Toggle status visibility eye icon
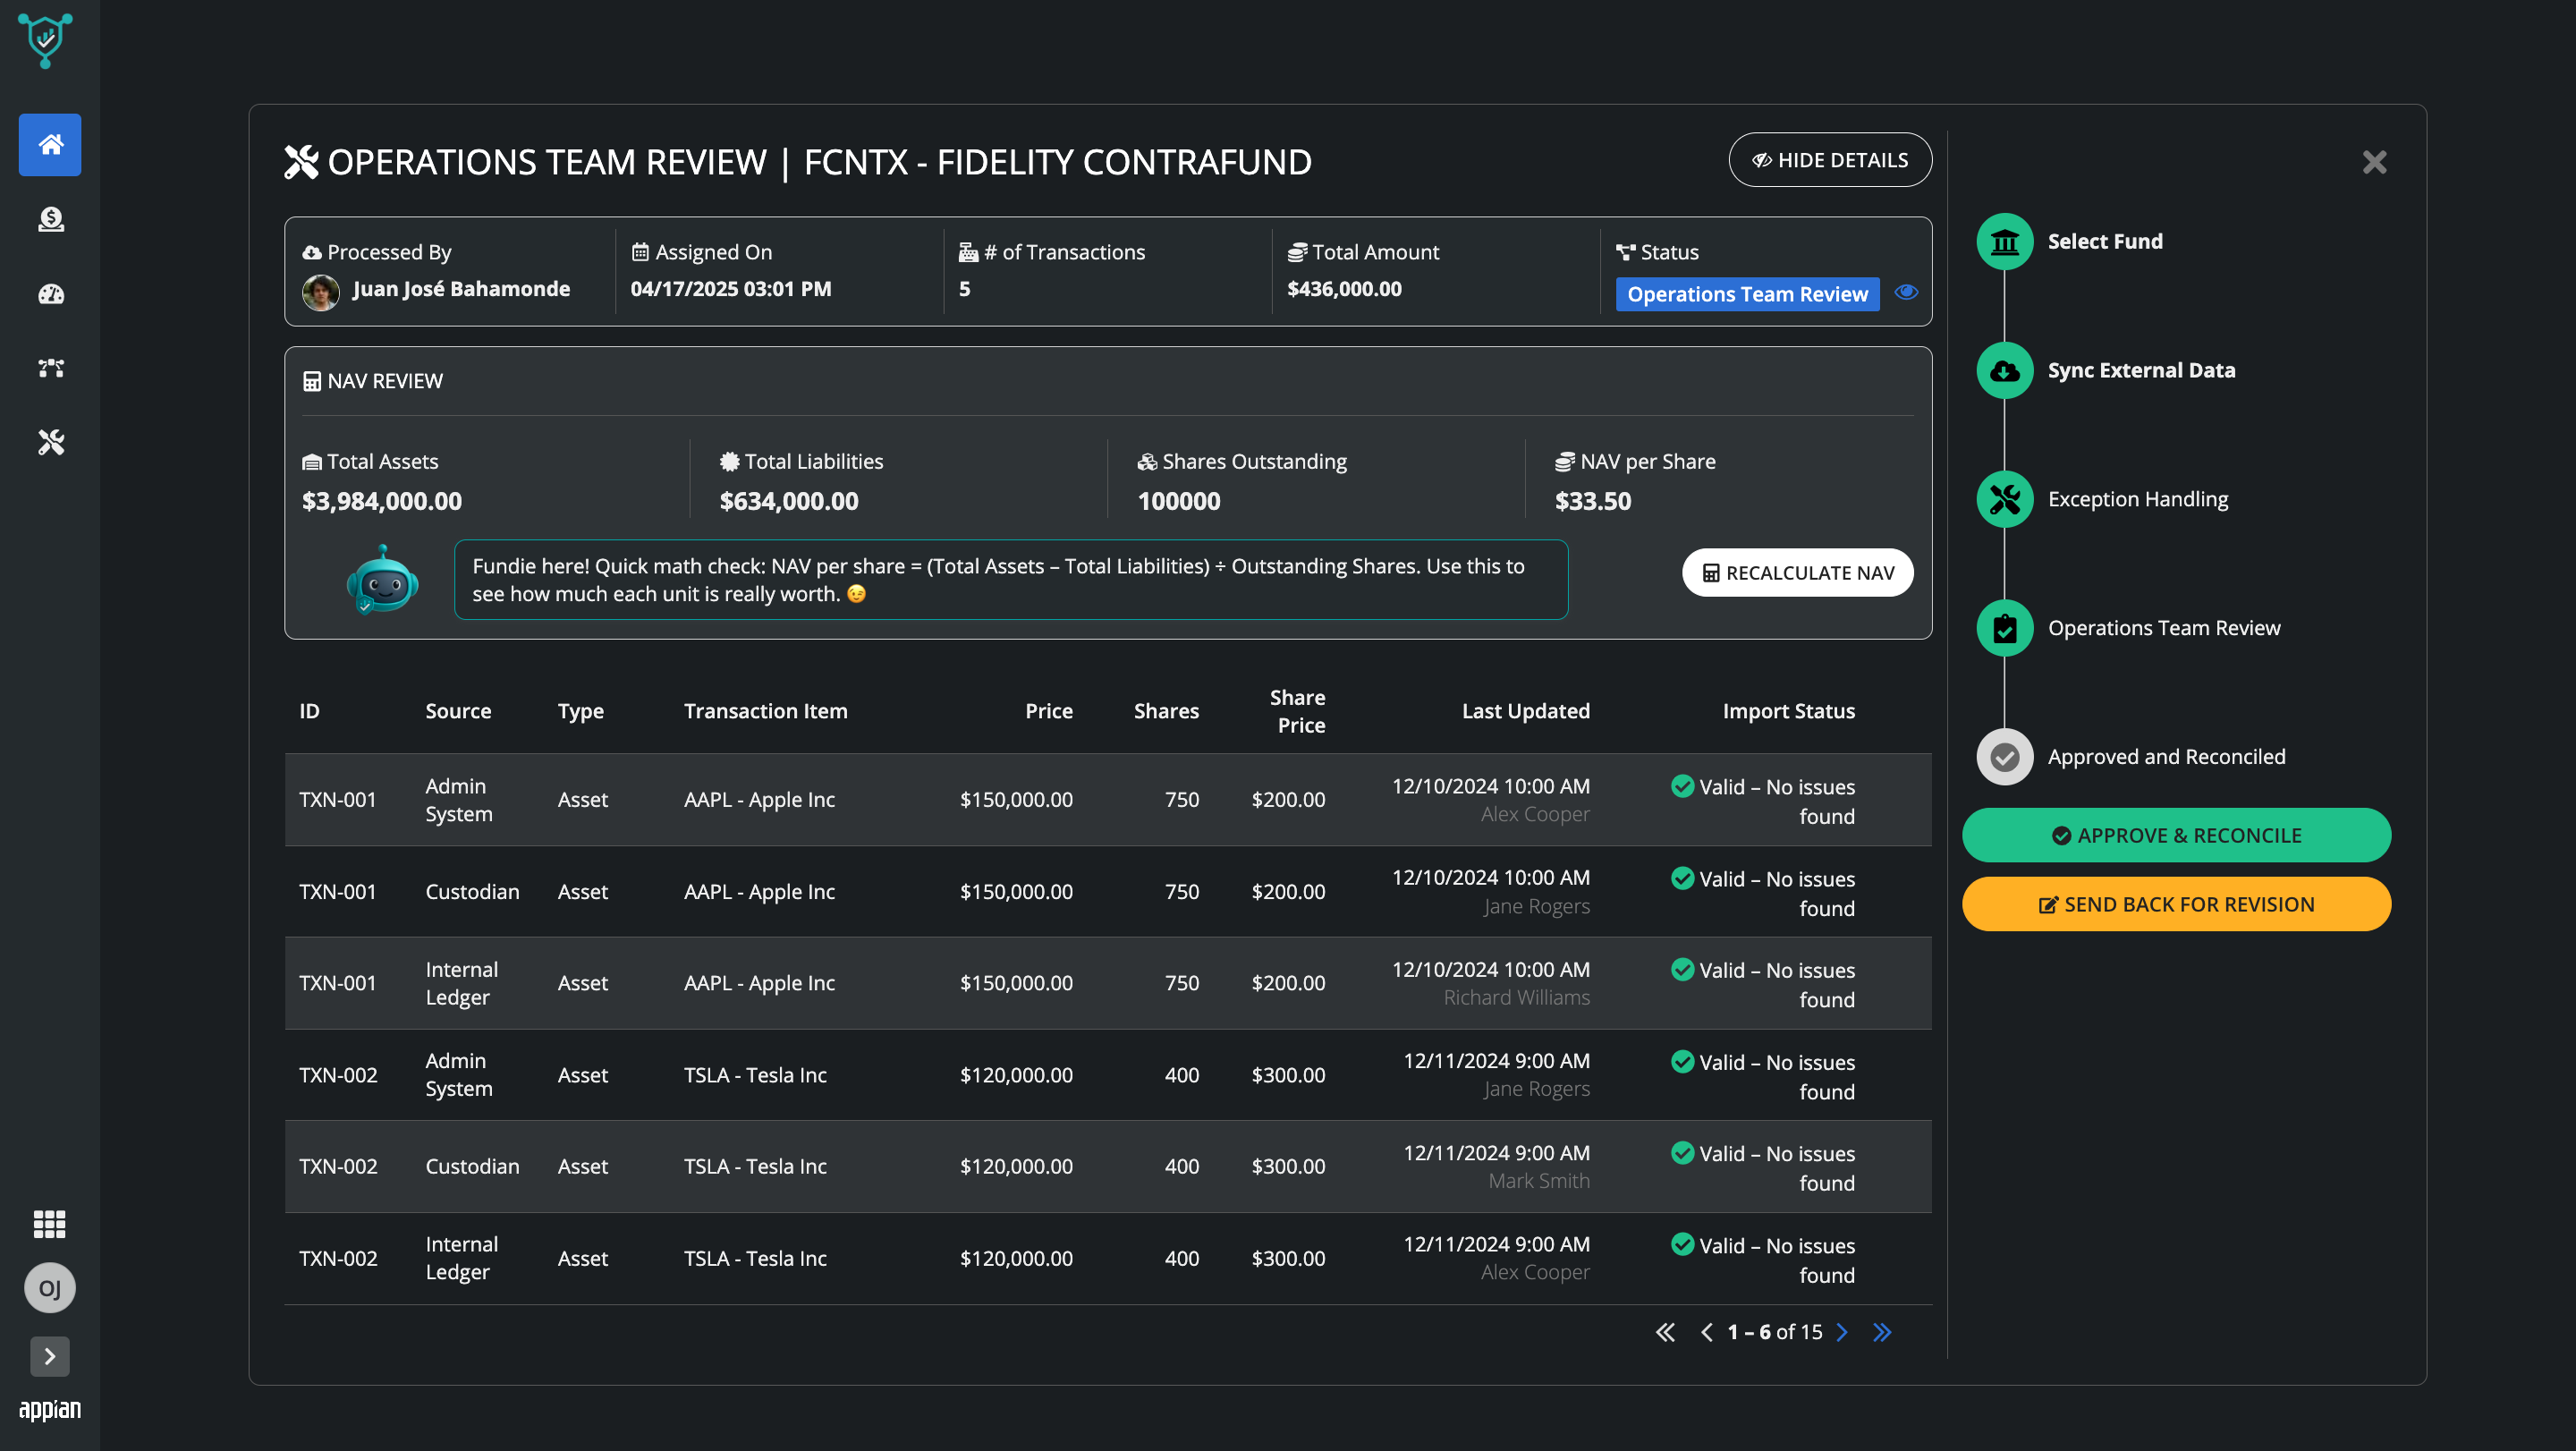2576x1451 pixels. 1906,292
